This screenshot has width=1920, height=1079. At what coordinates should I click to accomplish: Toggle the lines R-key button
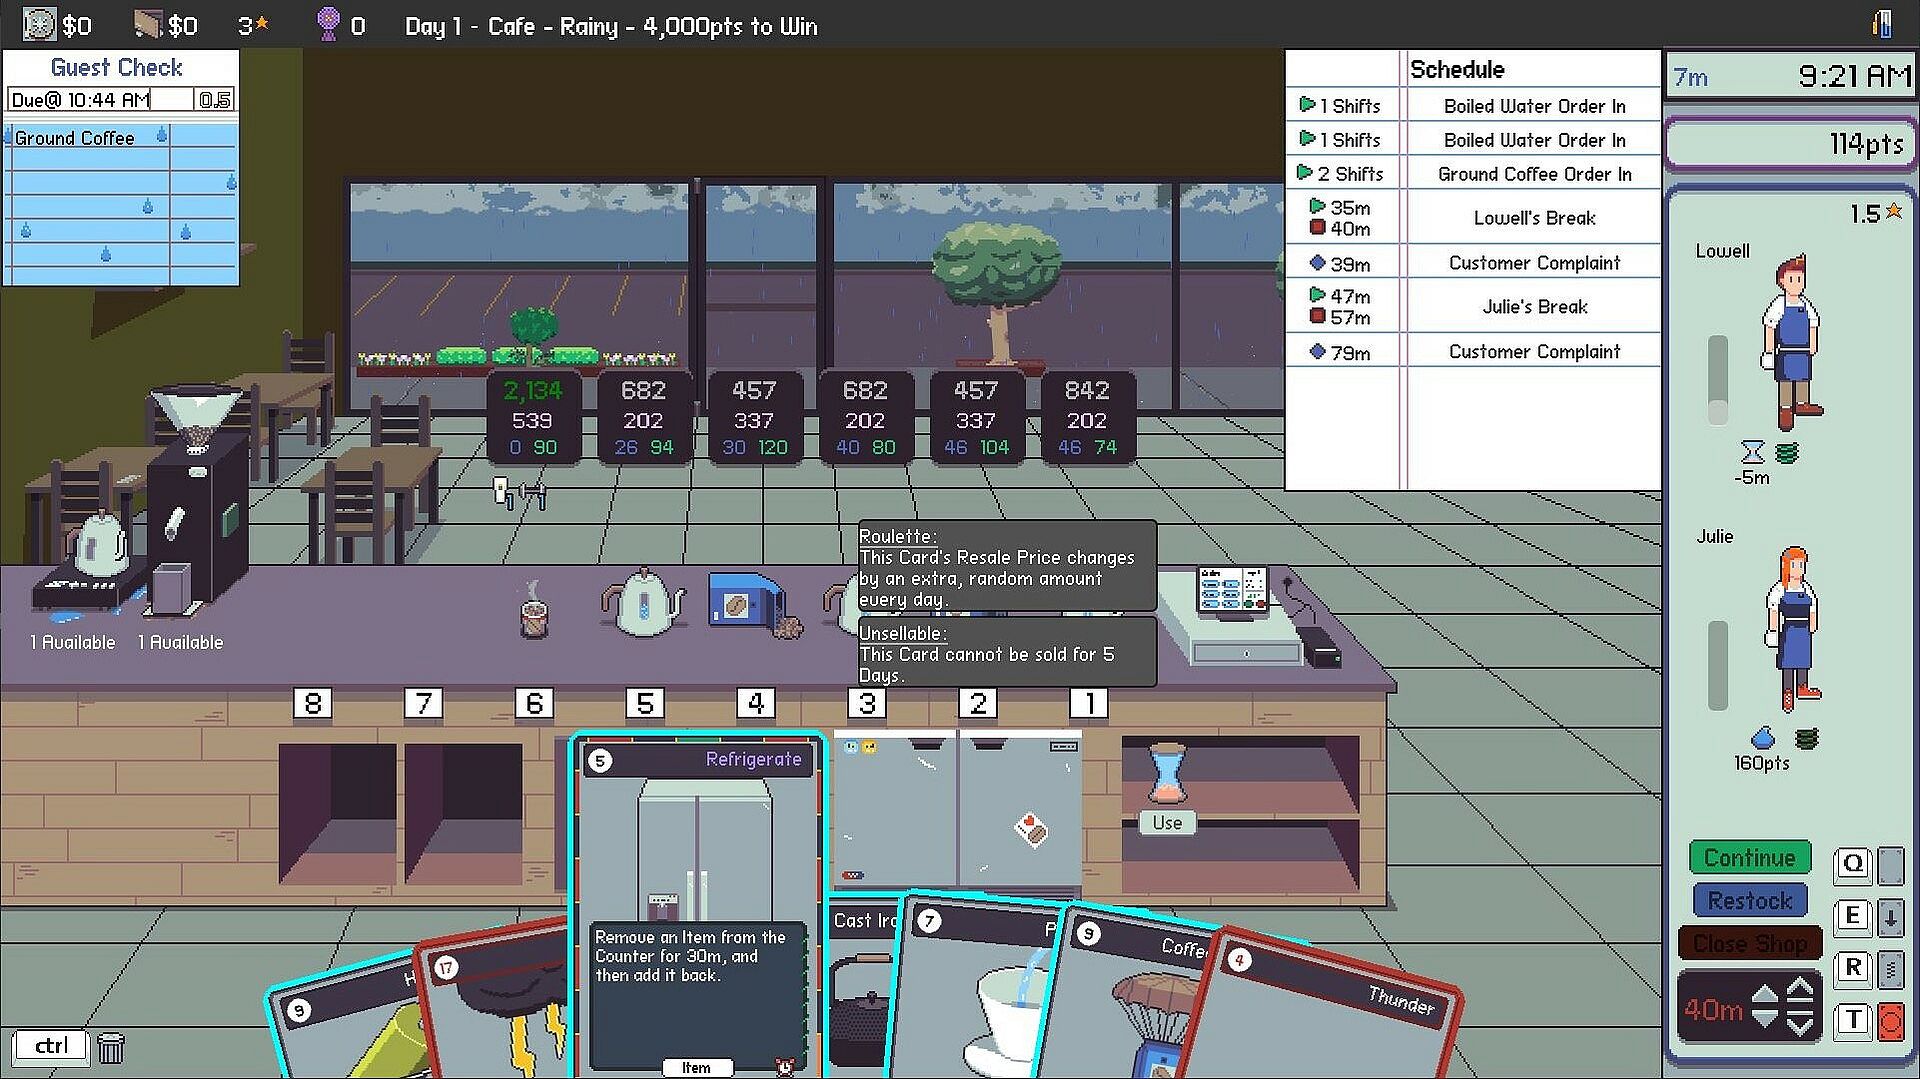[1890, 968]
